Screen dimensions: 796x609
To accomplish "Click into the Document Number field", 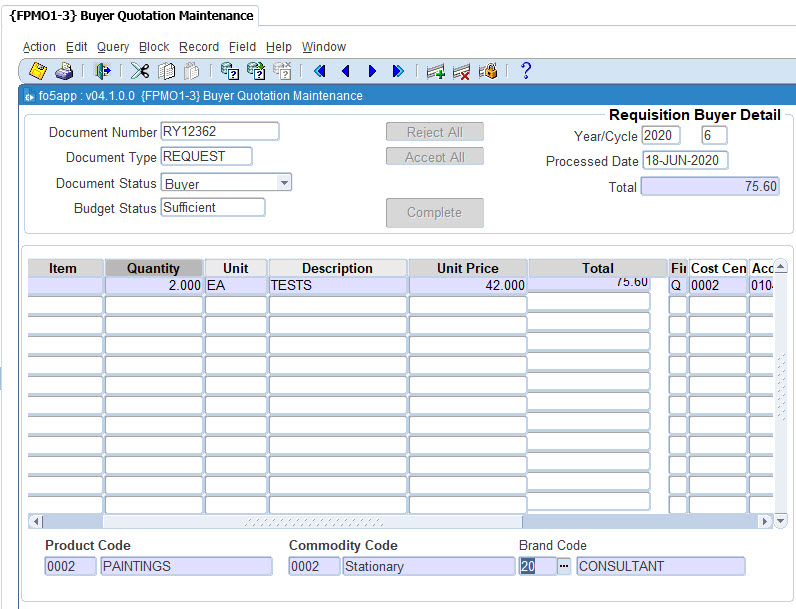I will (219, 132).
